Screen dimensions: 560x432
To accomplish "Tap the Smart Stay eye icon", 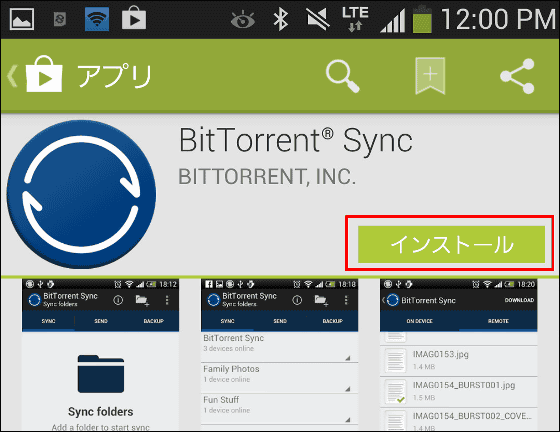I will [242, 20].
